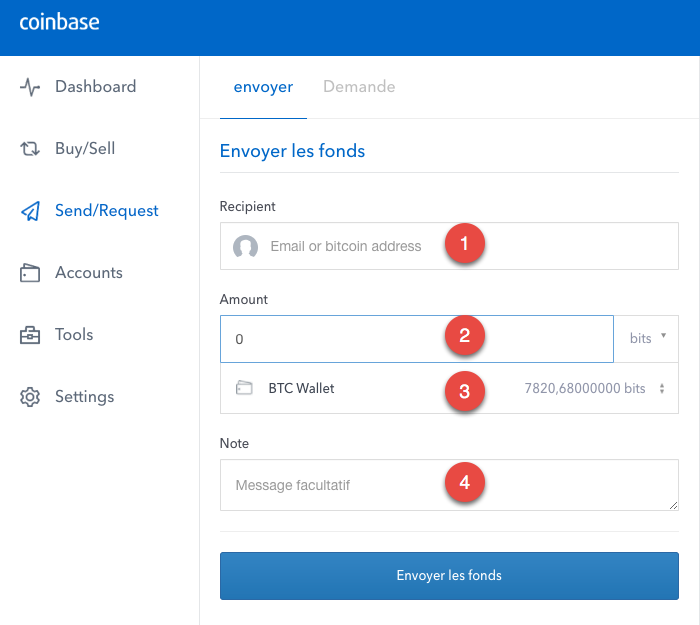Click the Tools briefcase icon
Viewport: 700px width, 625px height.
(30, 335)
